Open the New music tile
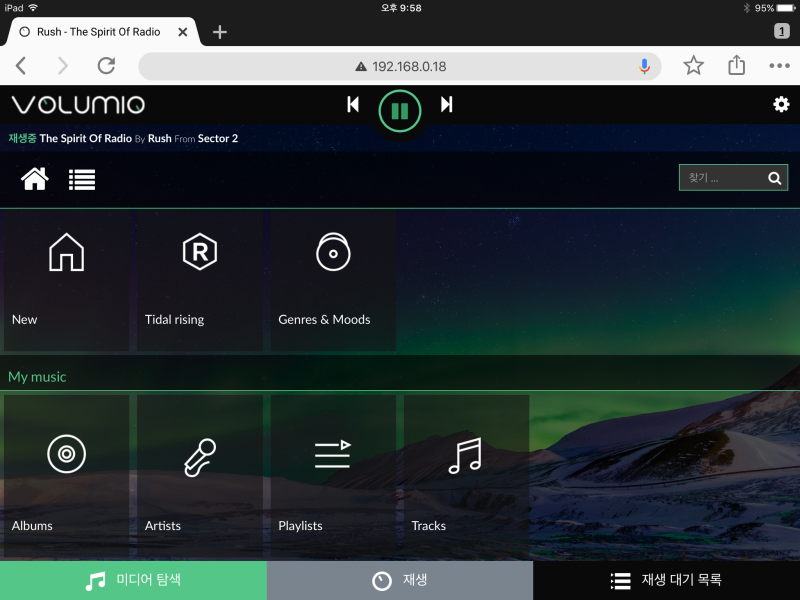Image resolution: width=800 pixels, height=600 pixels. point(66,252)
